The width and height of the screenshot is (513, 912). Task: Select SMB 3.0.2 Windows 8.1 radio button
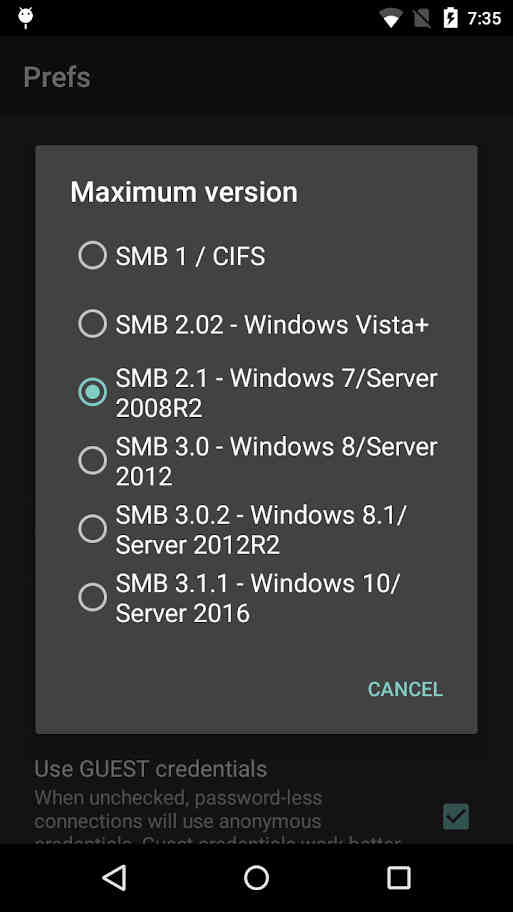pos(92,529)
